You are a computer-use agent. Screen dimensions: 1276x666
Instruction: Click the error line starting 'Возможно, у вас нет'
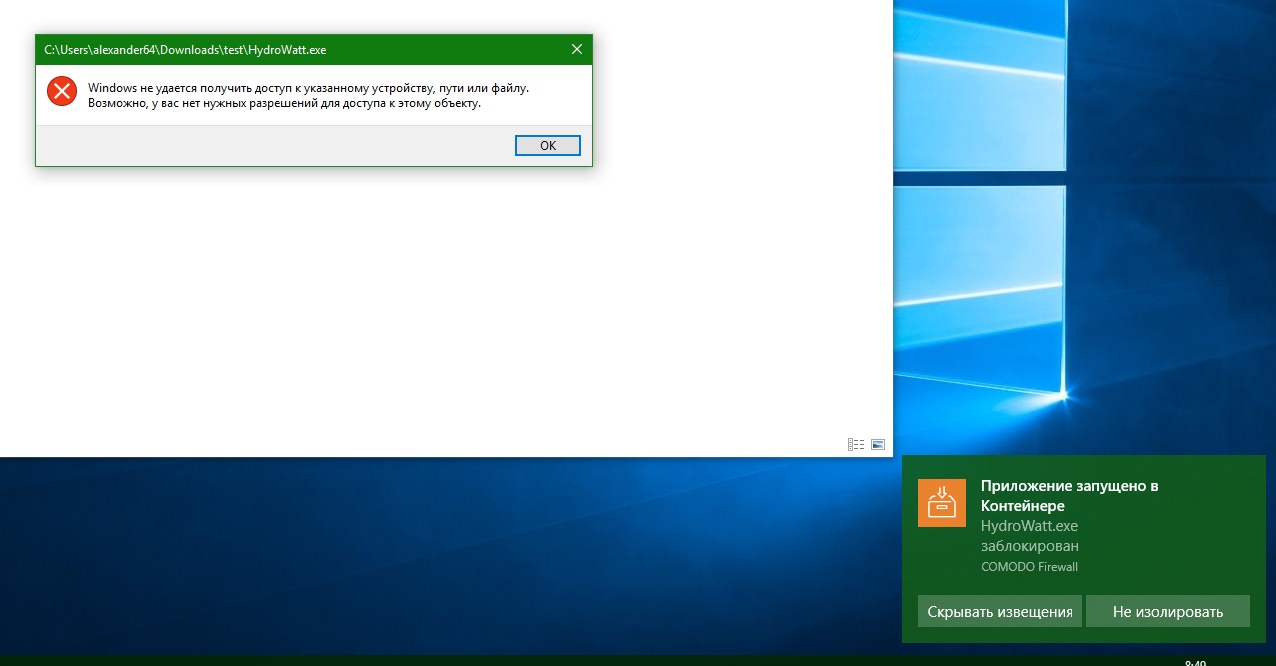click(285, 103)
